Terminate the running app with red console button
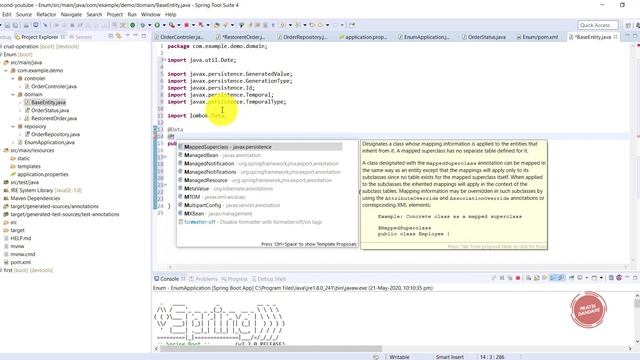 (518, 278)
